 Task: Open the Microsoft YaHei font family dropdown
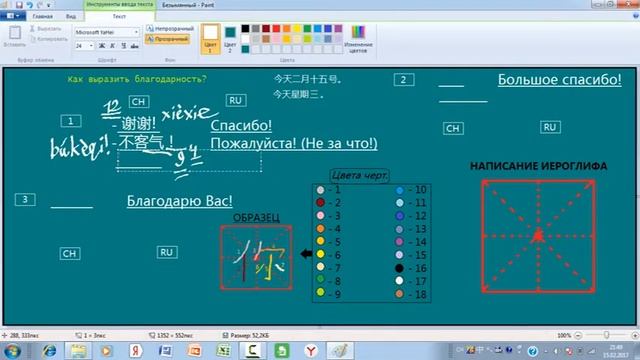(x=136, y=32)
